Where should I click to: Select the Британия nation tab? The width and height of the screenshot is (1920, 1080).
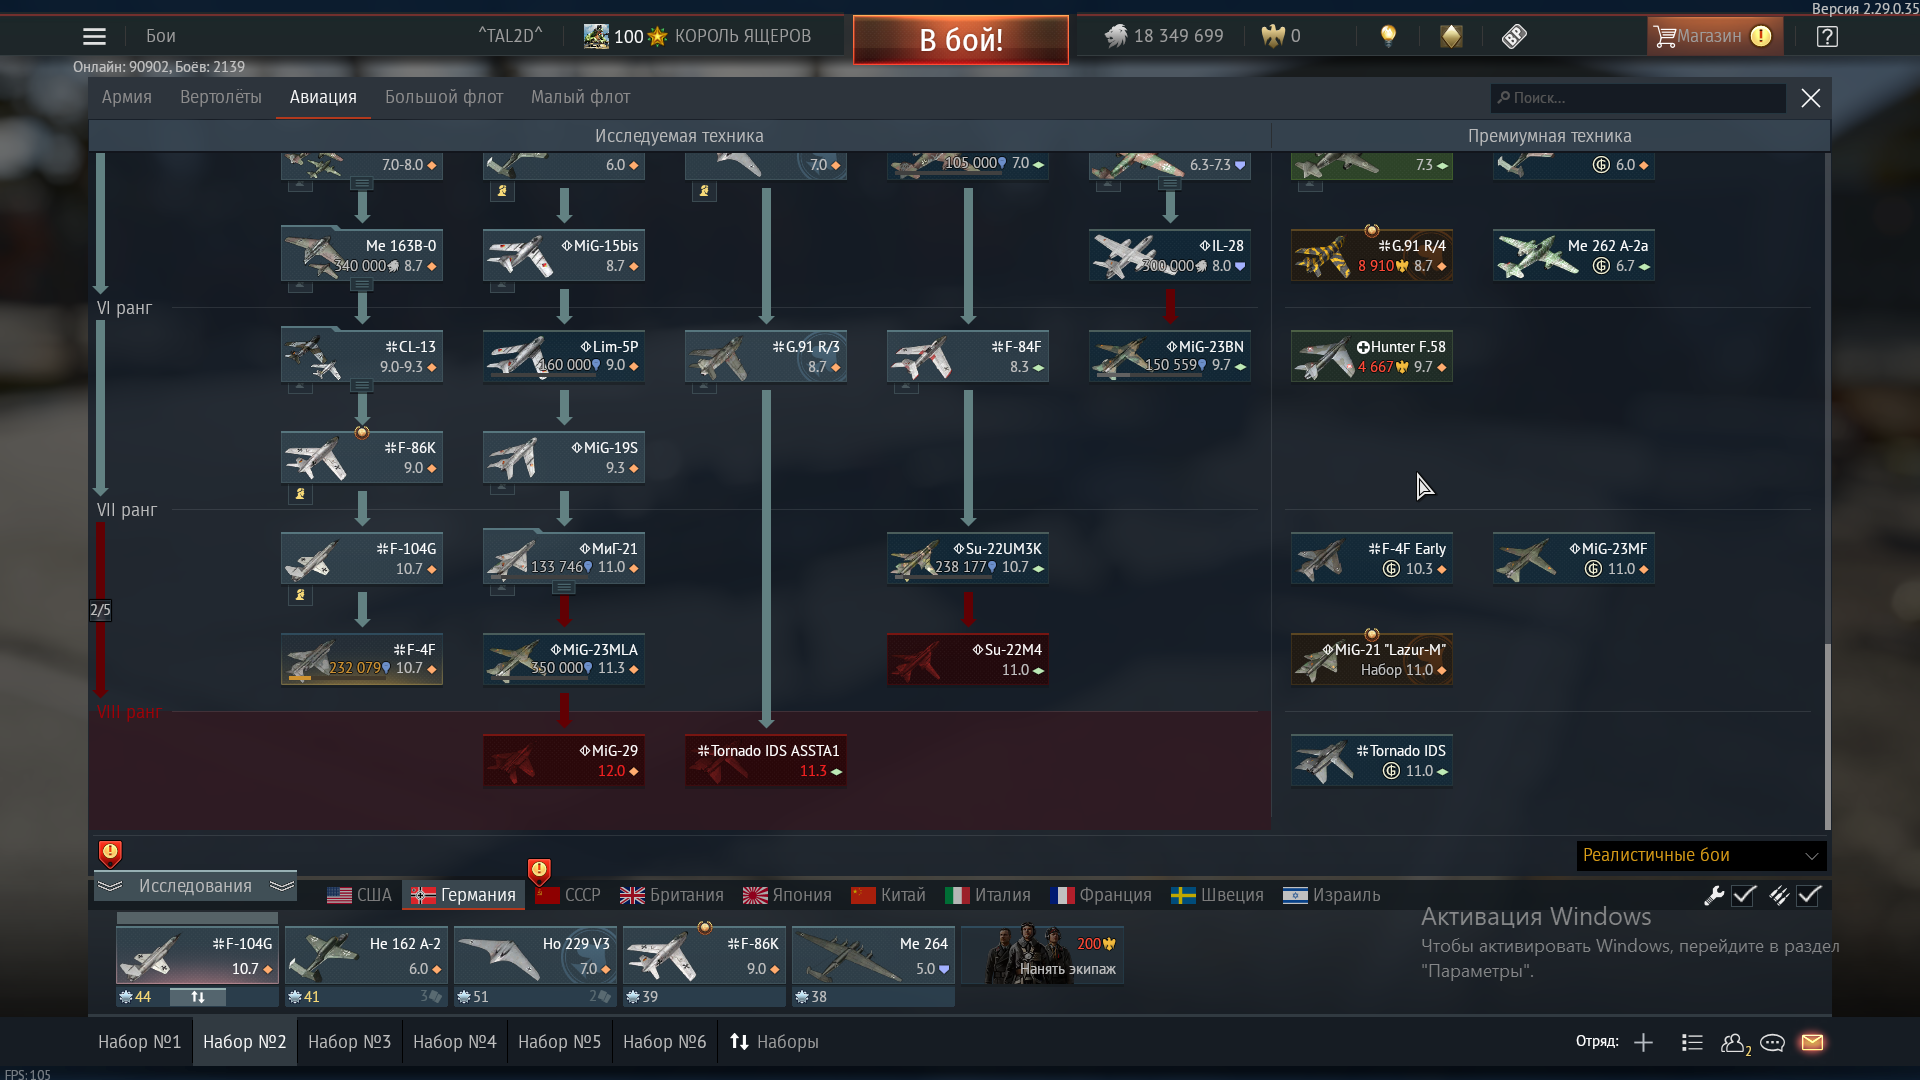(x=671, y=895)
